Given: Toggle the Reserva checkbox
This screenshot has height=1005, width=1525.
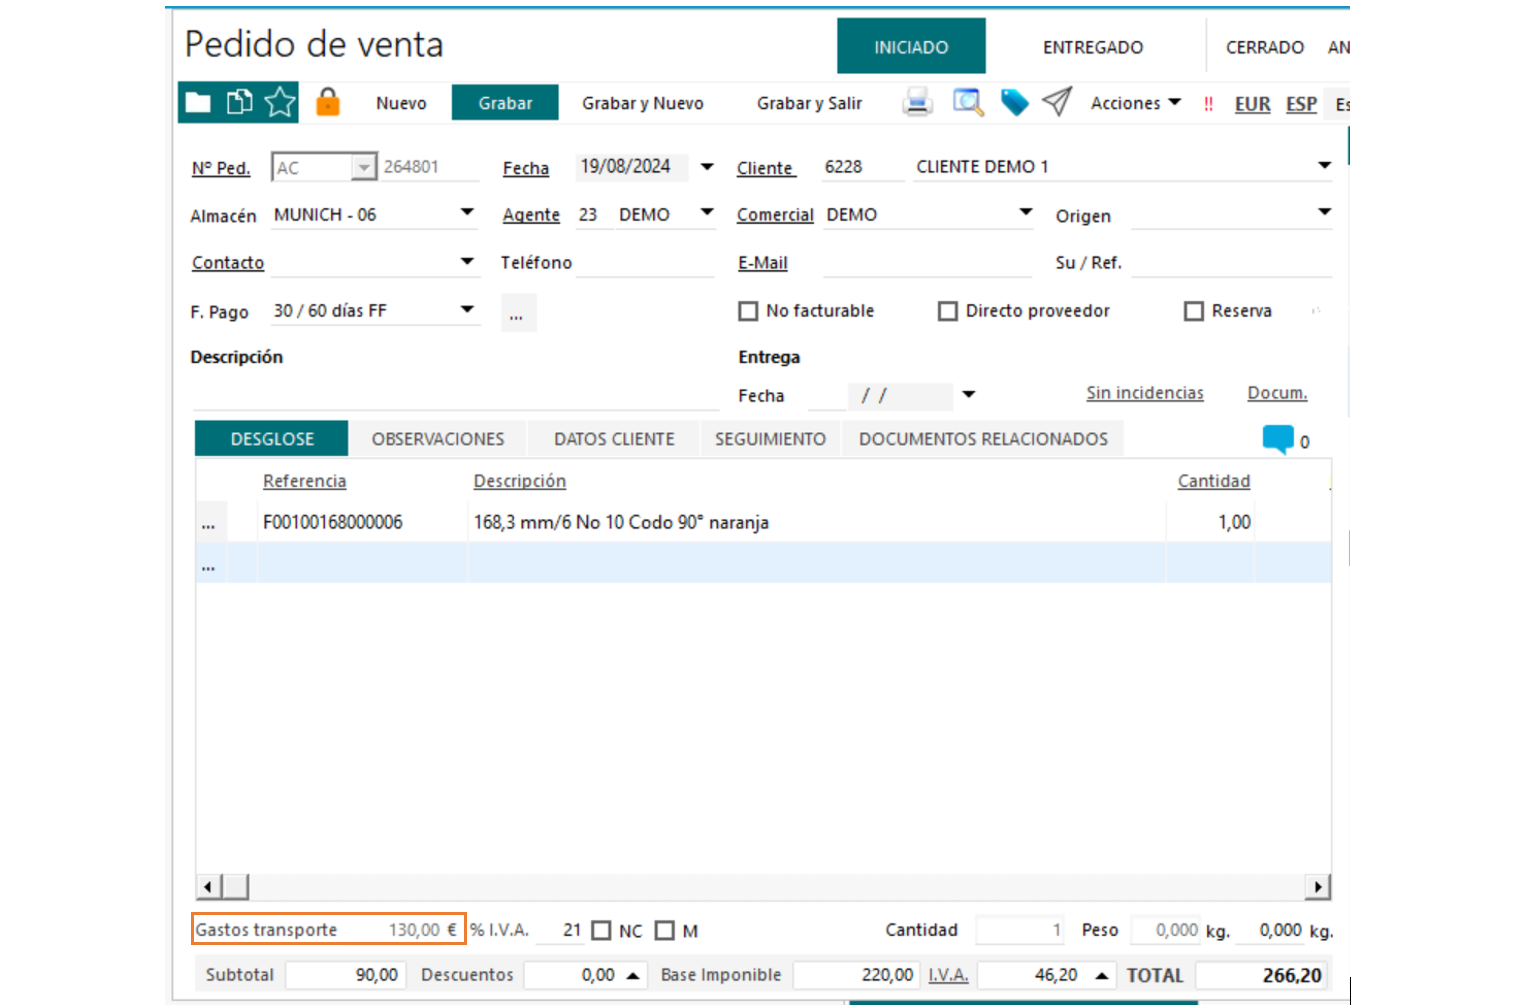Looking at the screenshot, I should tap(1193, 311).
